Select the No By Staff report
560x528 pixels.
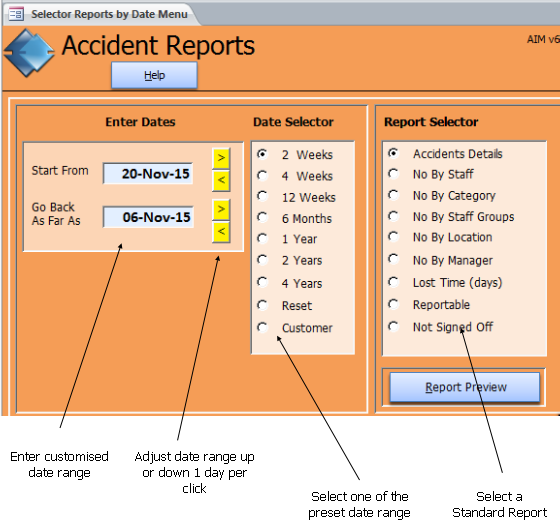(431, 174)
